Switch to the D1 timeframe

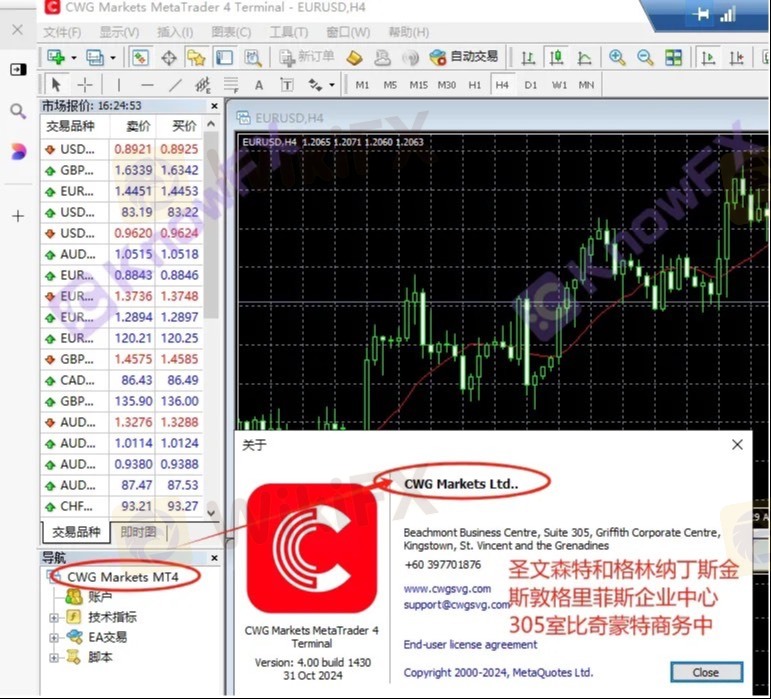point(531,85)
